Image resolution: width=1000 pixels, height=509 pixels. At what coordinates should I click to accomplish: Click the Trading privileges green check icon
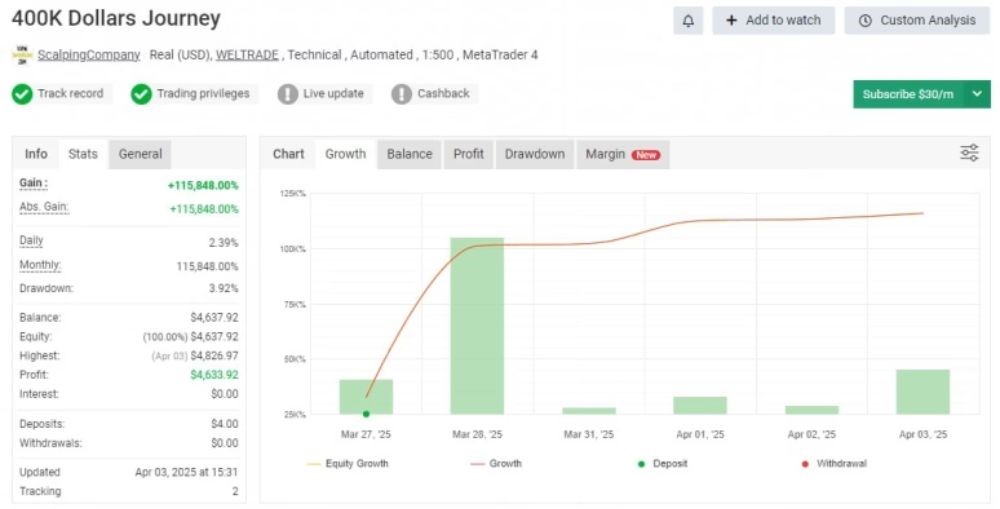(x=141, y=94)
